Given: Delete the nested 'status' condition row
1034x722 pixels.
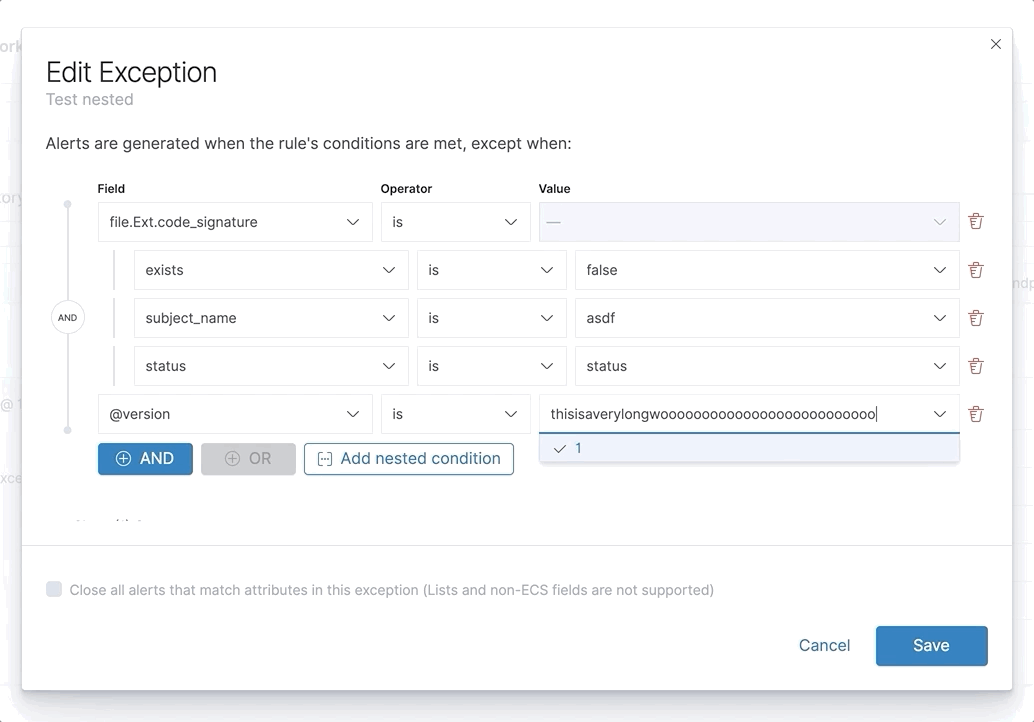Looking at the screenshot, I should (x=976, y=366).
